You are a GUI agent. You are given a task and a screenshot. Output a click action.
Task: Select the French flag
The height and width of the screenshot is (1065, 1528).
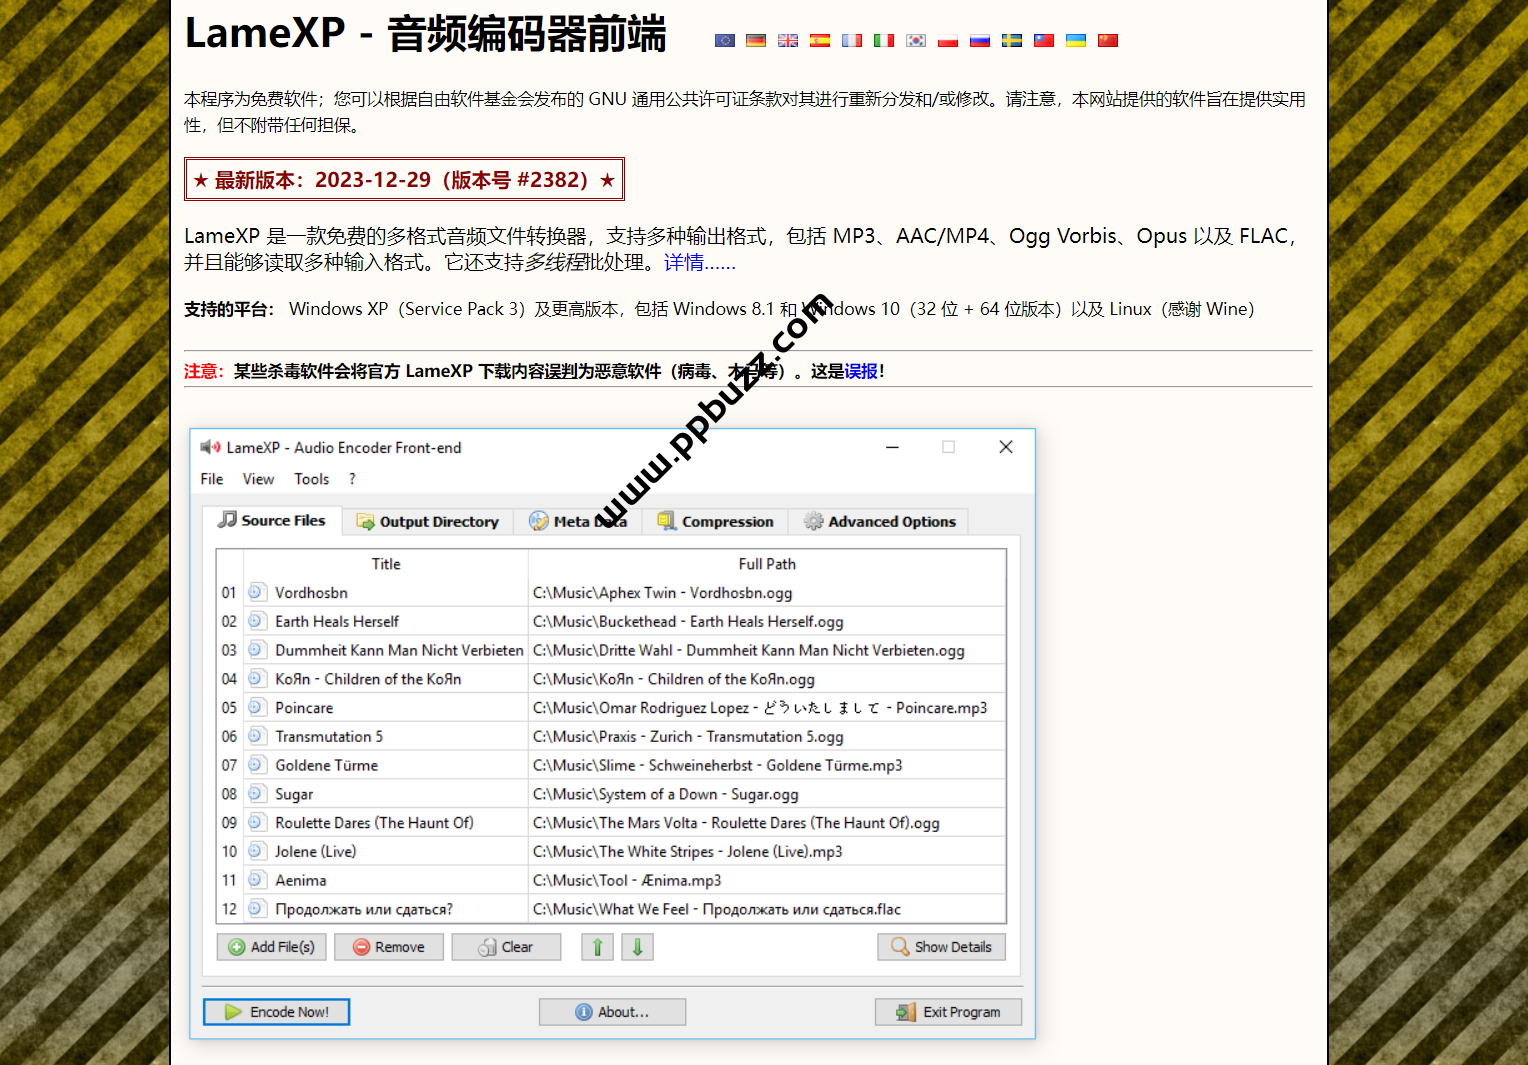click(x=852, y=41)
